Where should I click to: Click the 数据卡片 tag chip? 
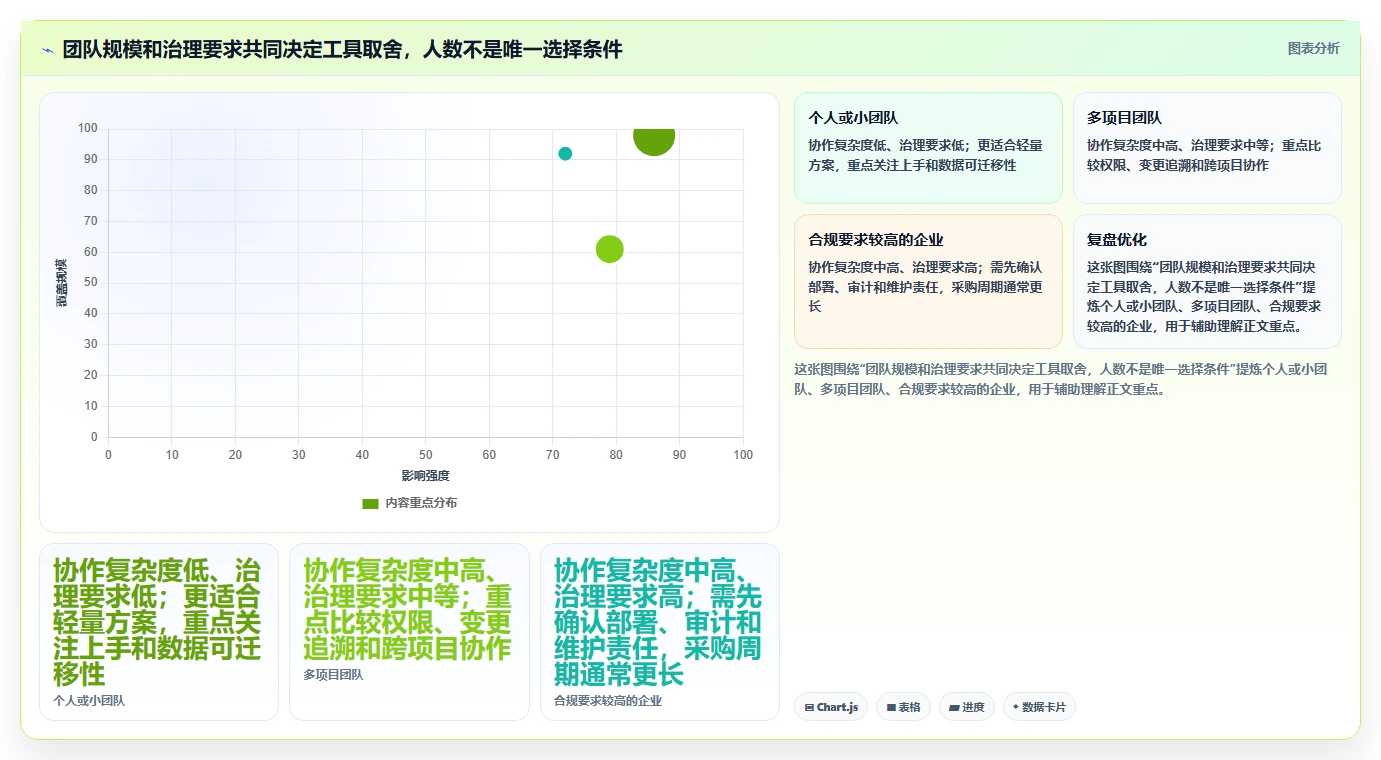pos(1039,707)
